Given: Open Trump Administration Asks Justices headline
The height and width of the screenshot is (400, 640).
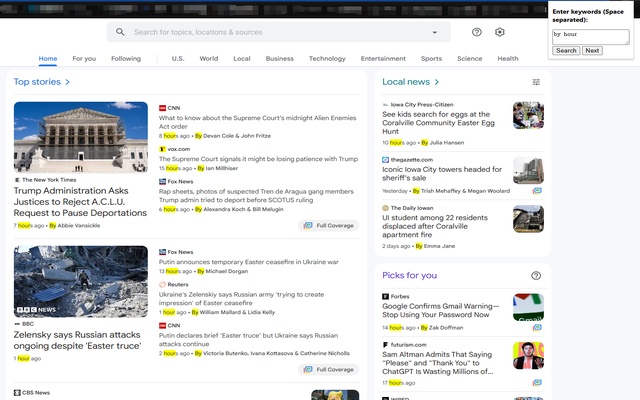Looking at the screenshot, I should [x=80, y=202].
